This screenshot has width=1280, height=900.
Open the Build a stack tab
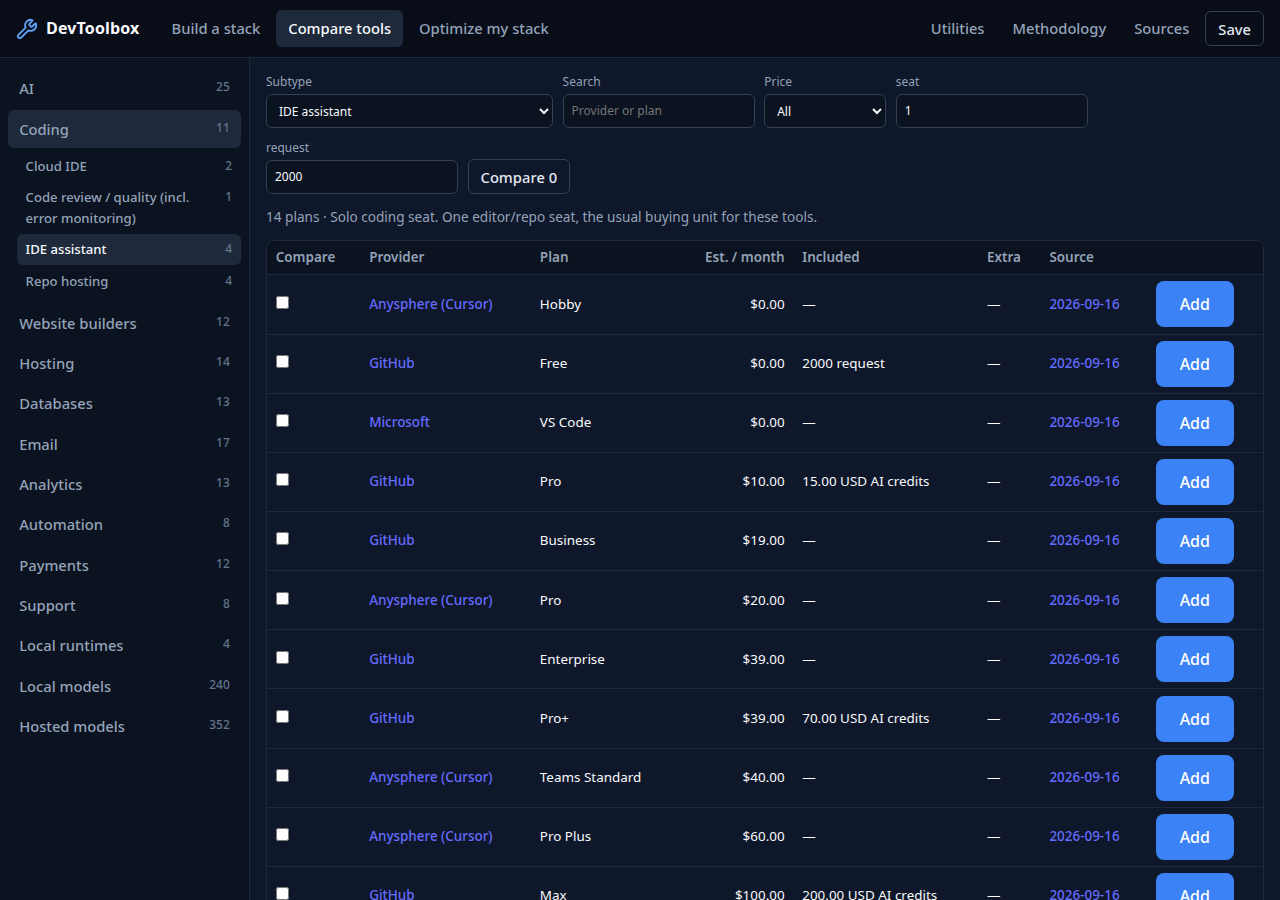coord(216,29)
